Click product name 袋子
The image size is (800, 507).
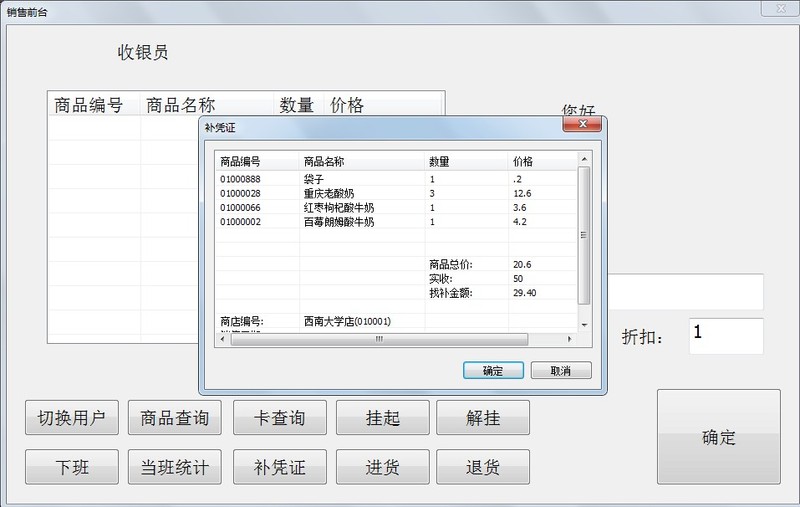[314, 179]
